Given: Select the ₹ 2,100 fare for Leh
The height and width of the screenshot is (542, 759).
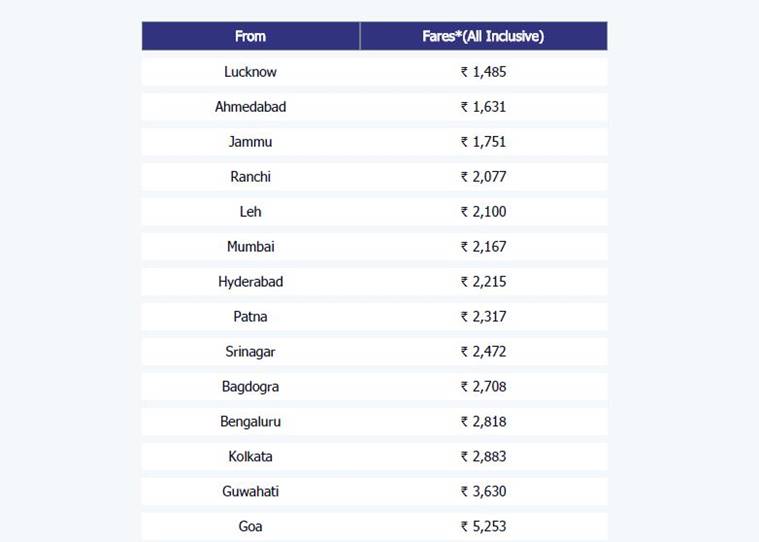Looking at the screenshot, I should [483, 212].
